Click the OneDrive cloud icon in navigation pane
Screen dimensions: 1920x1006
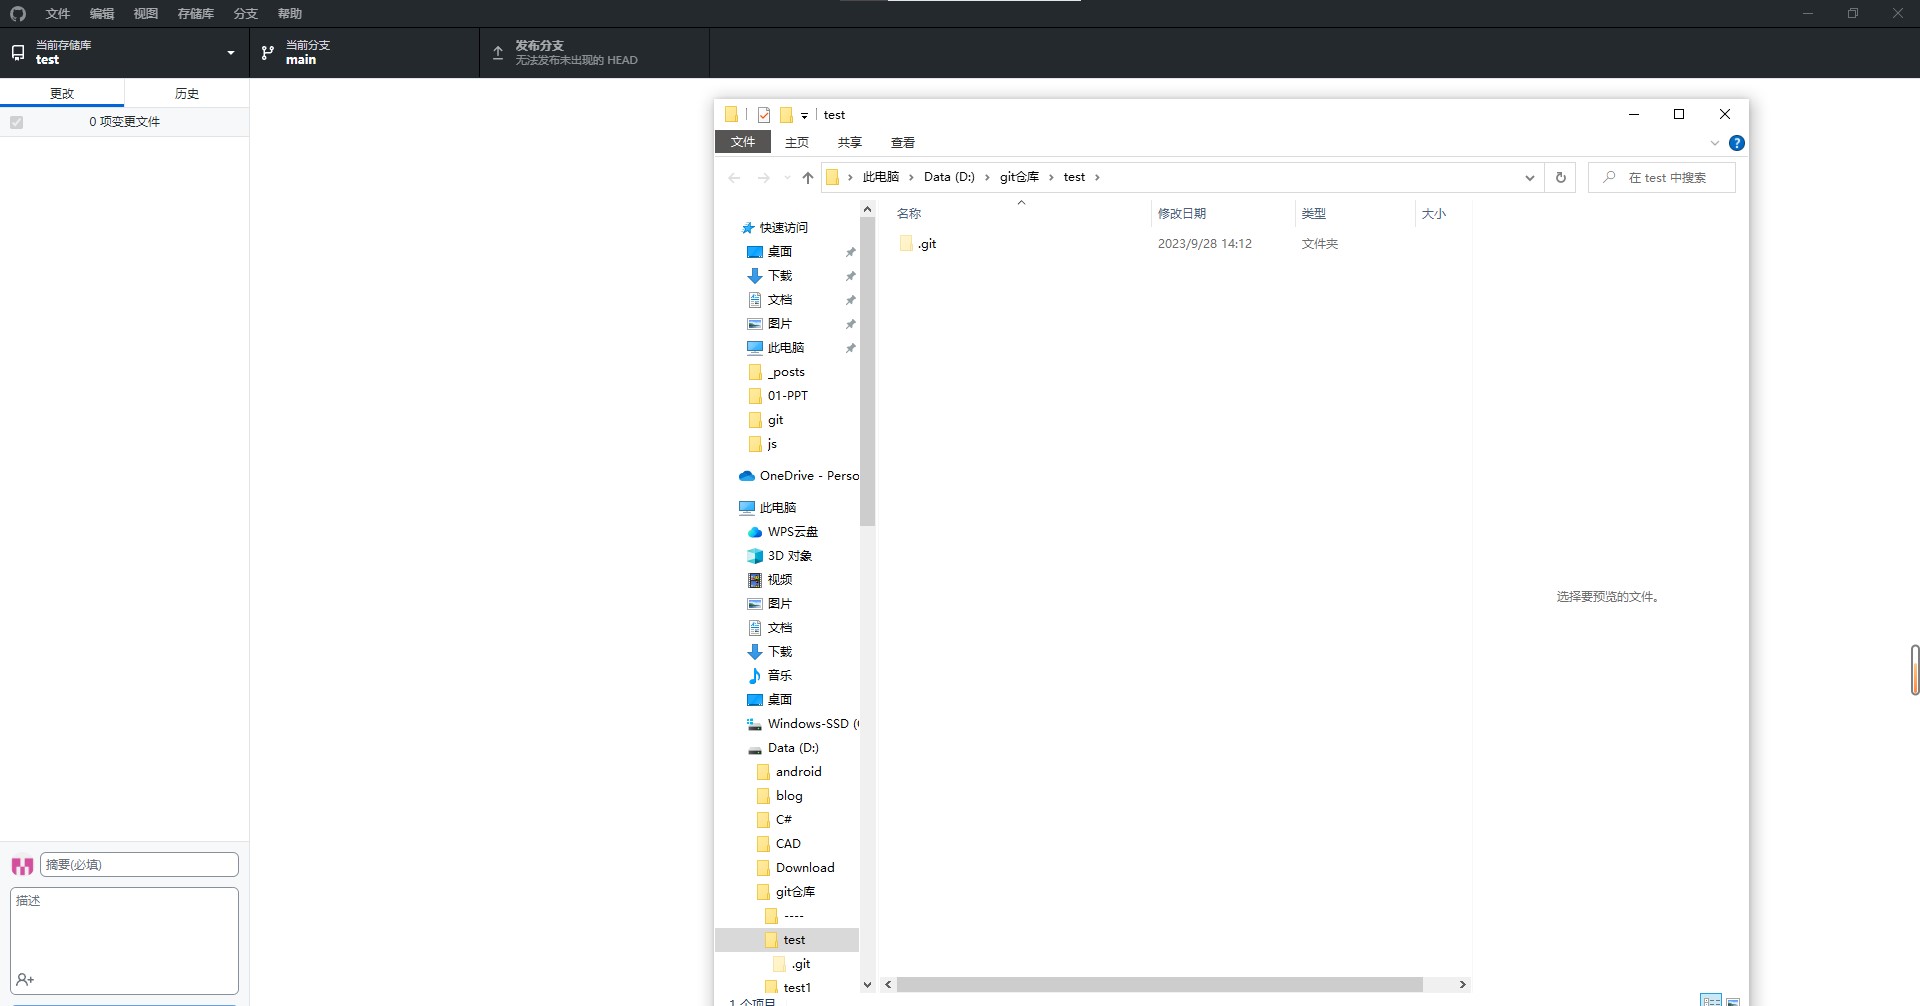click(x=747, y=476)
